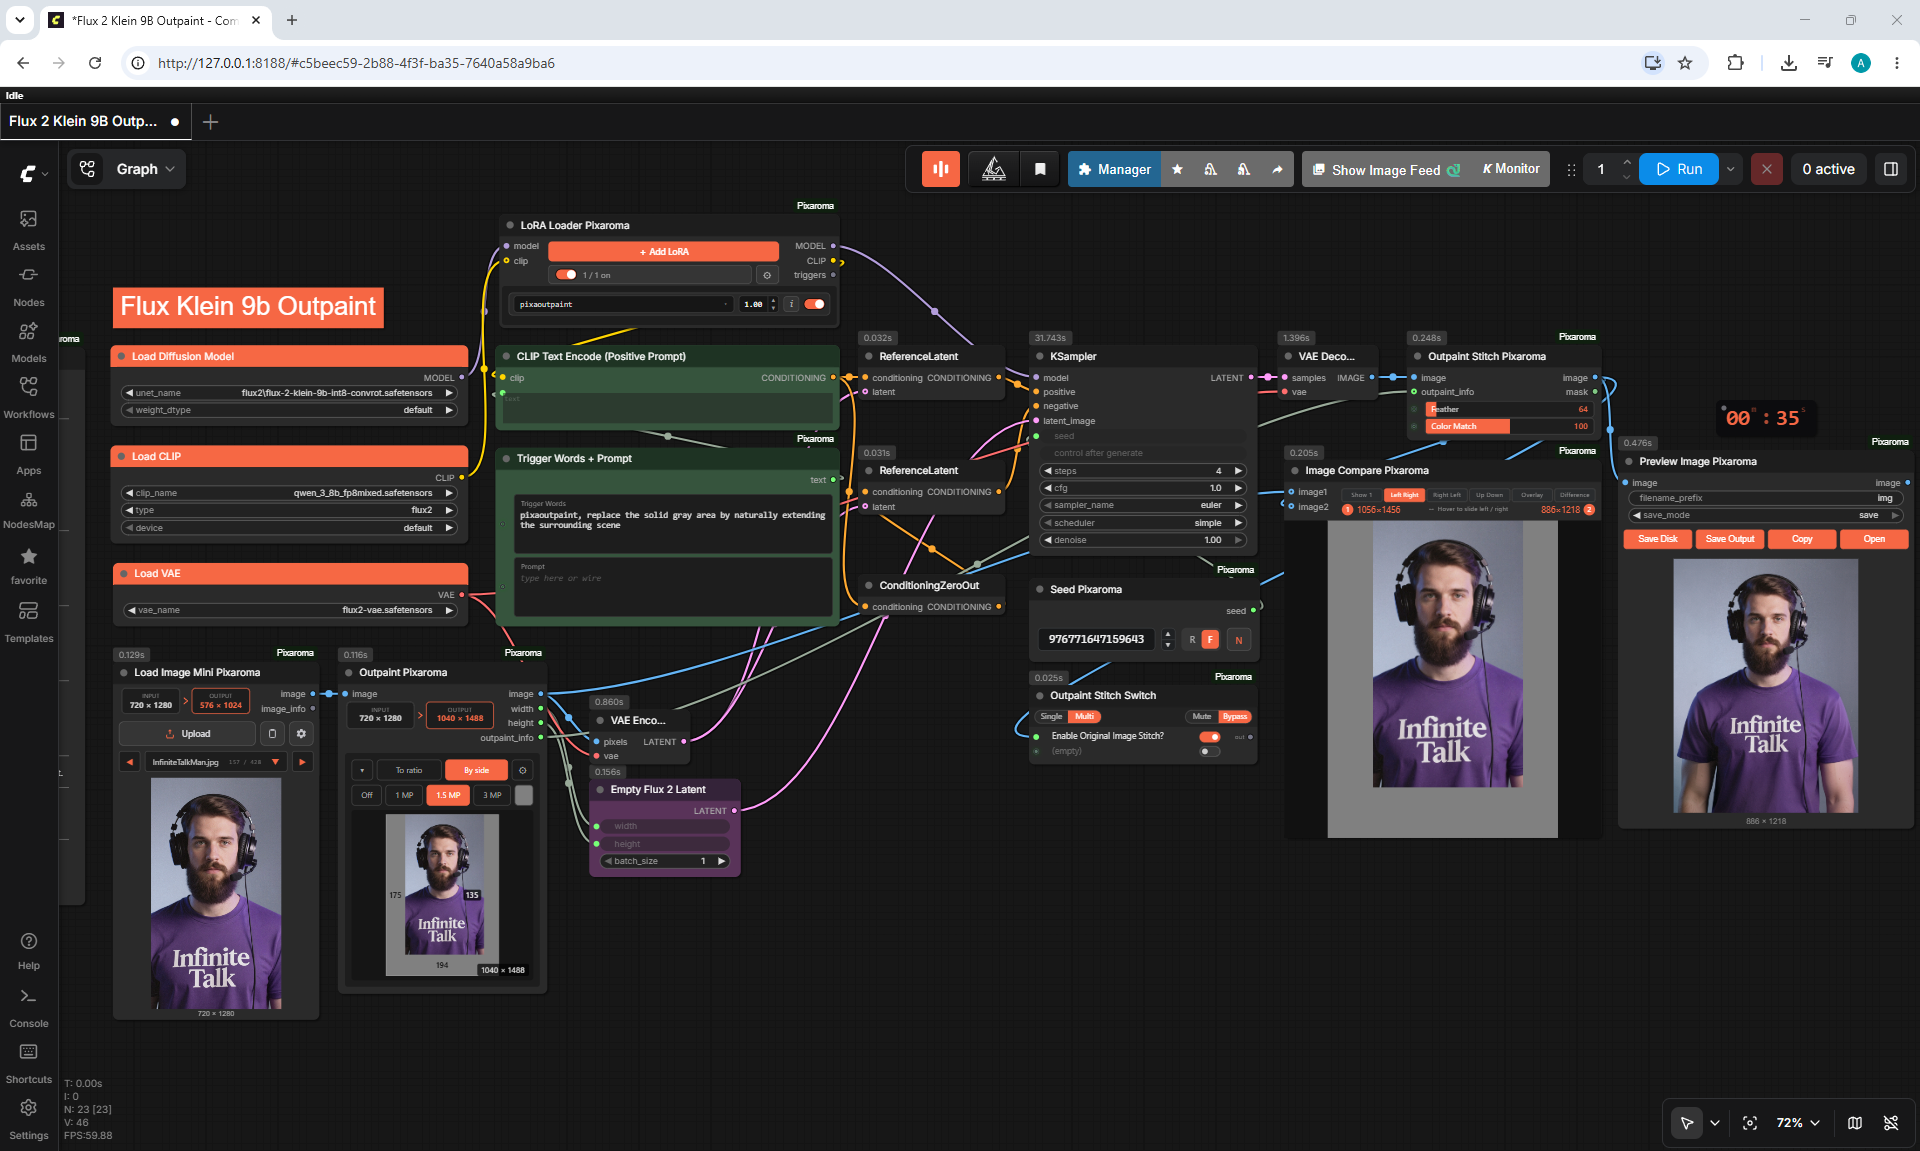Image resolution: width=1920 pixels, height=1151 pixels.
Task: Open the NodesMap panel
Action: tap(29, 509)
